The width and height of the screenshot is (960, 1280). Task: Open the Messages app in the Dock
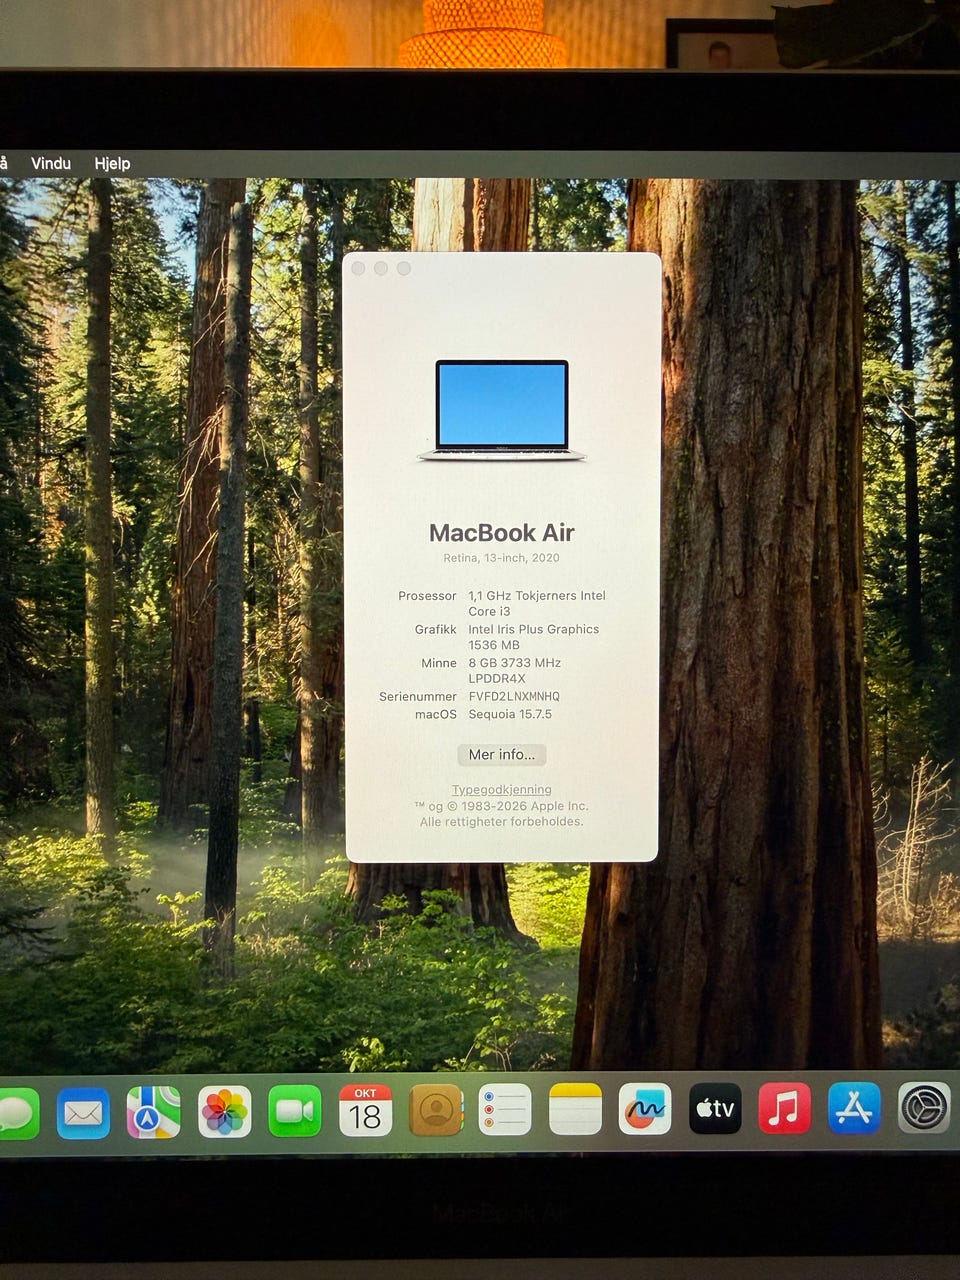click(x=17, y=1112)
